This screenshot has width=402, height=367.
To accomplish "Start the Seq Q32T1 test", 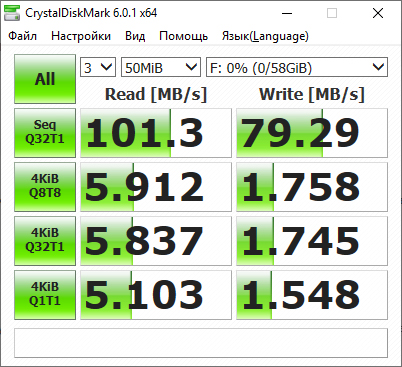I will point(45,133).
